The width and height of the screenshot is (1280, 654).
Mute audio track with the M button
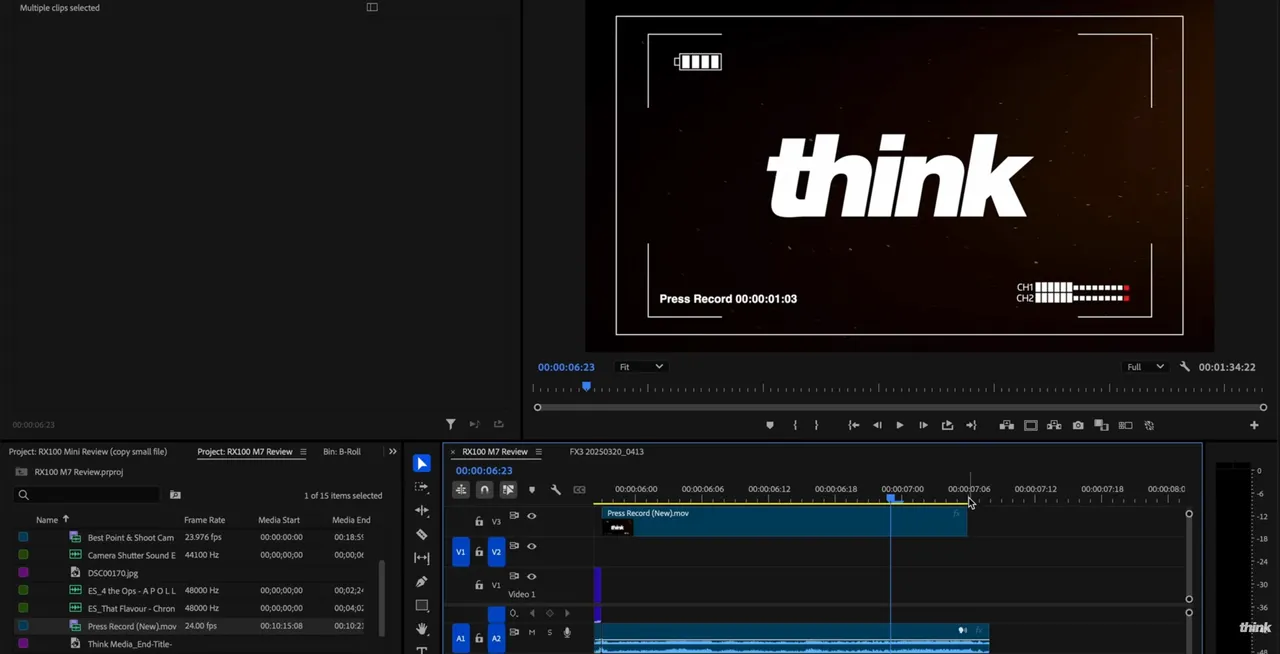pos(532,632)
